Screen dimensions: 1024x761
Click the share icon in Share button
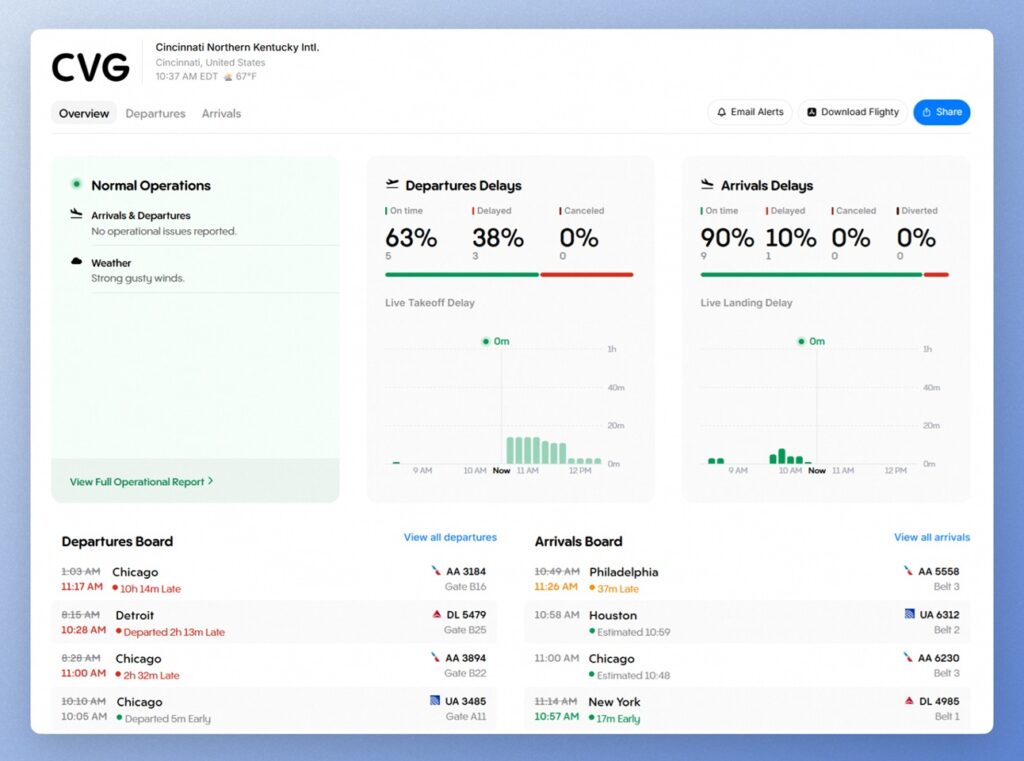click(927, 113)
